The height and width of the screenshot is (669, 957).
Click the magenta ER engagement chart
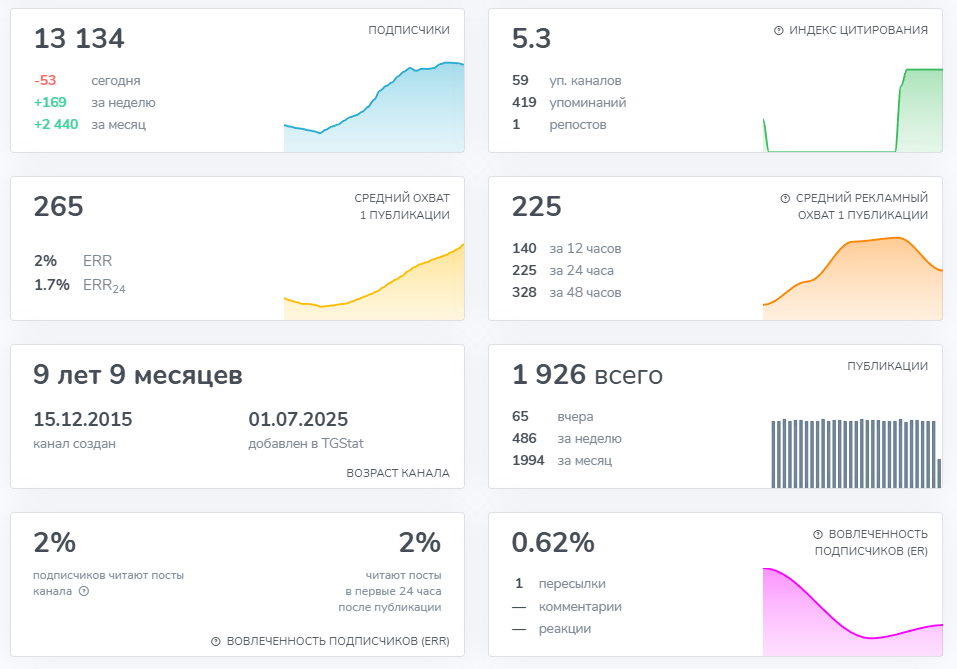click(853, 612)
